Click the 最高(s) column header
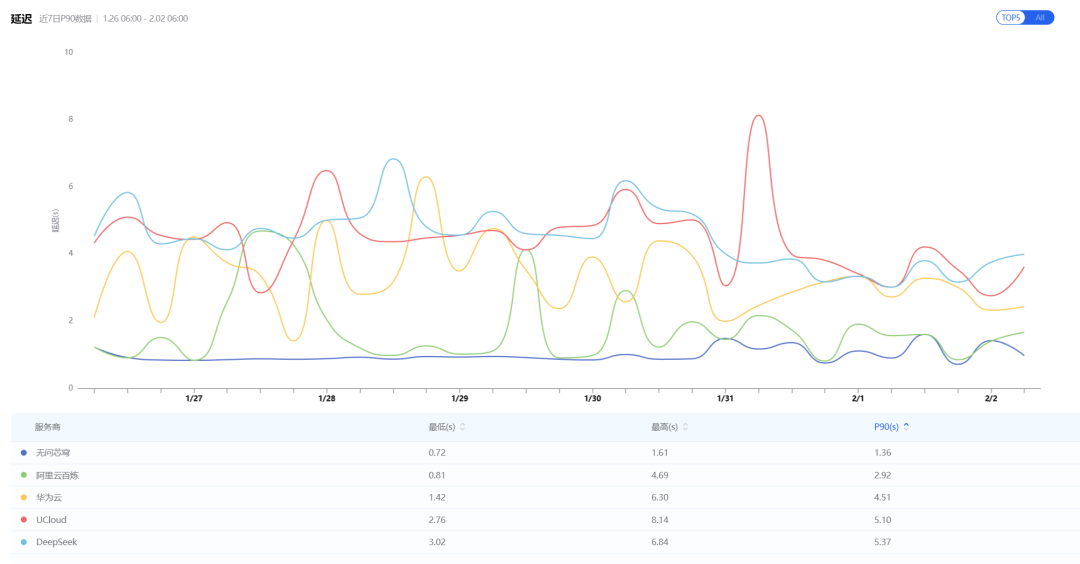This screenshot has height=564, width=1080. (x=664, y=427)
